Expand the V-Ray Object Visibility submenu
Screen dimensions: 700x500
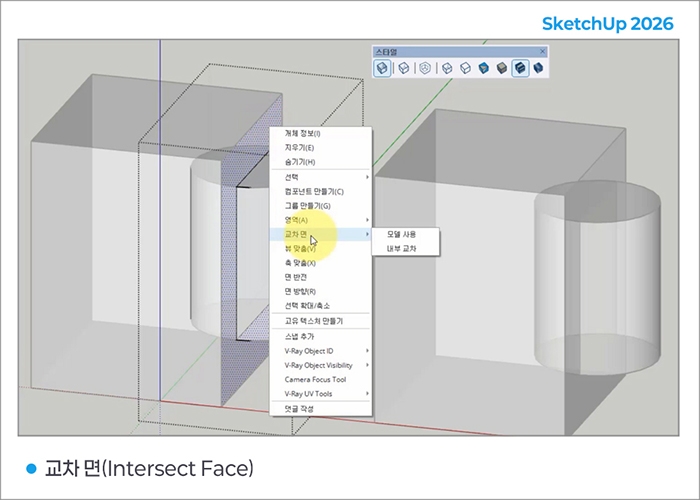coord(321,365)
